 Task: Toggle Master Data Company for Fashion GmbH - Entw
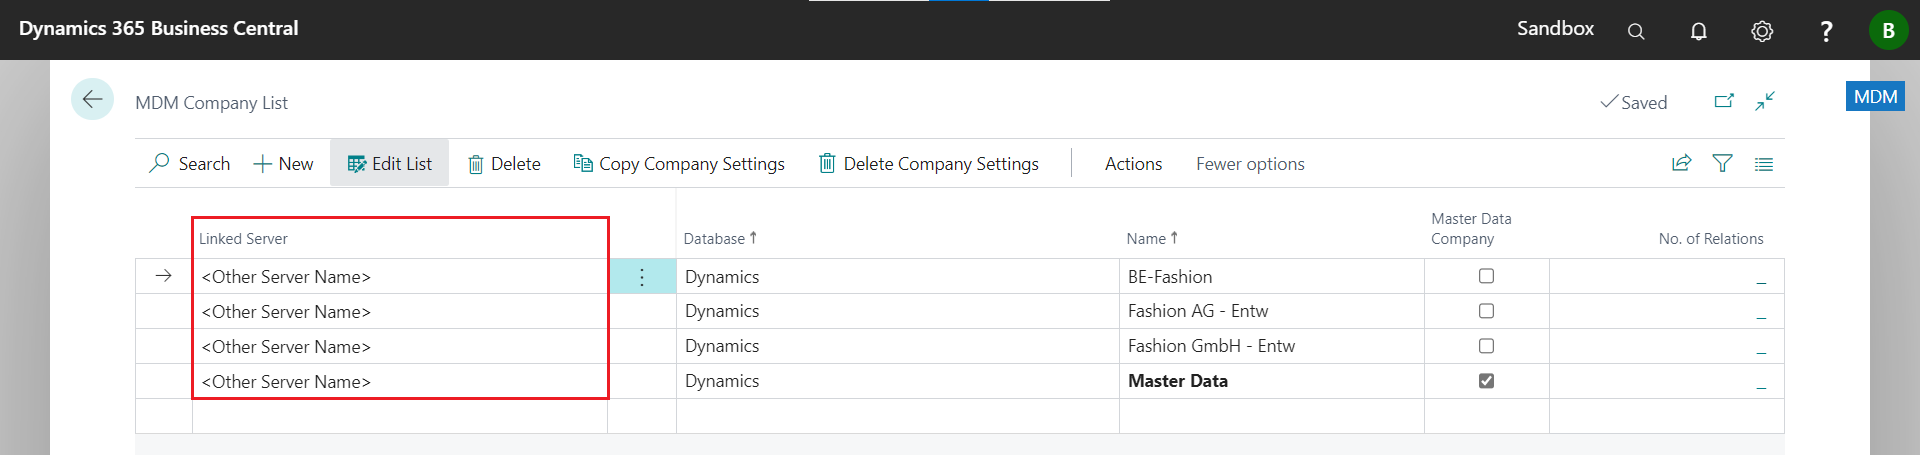(1486, 346)
